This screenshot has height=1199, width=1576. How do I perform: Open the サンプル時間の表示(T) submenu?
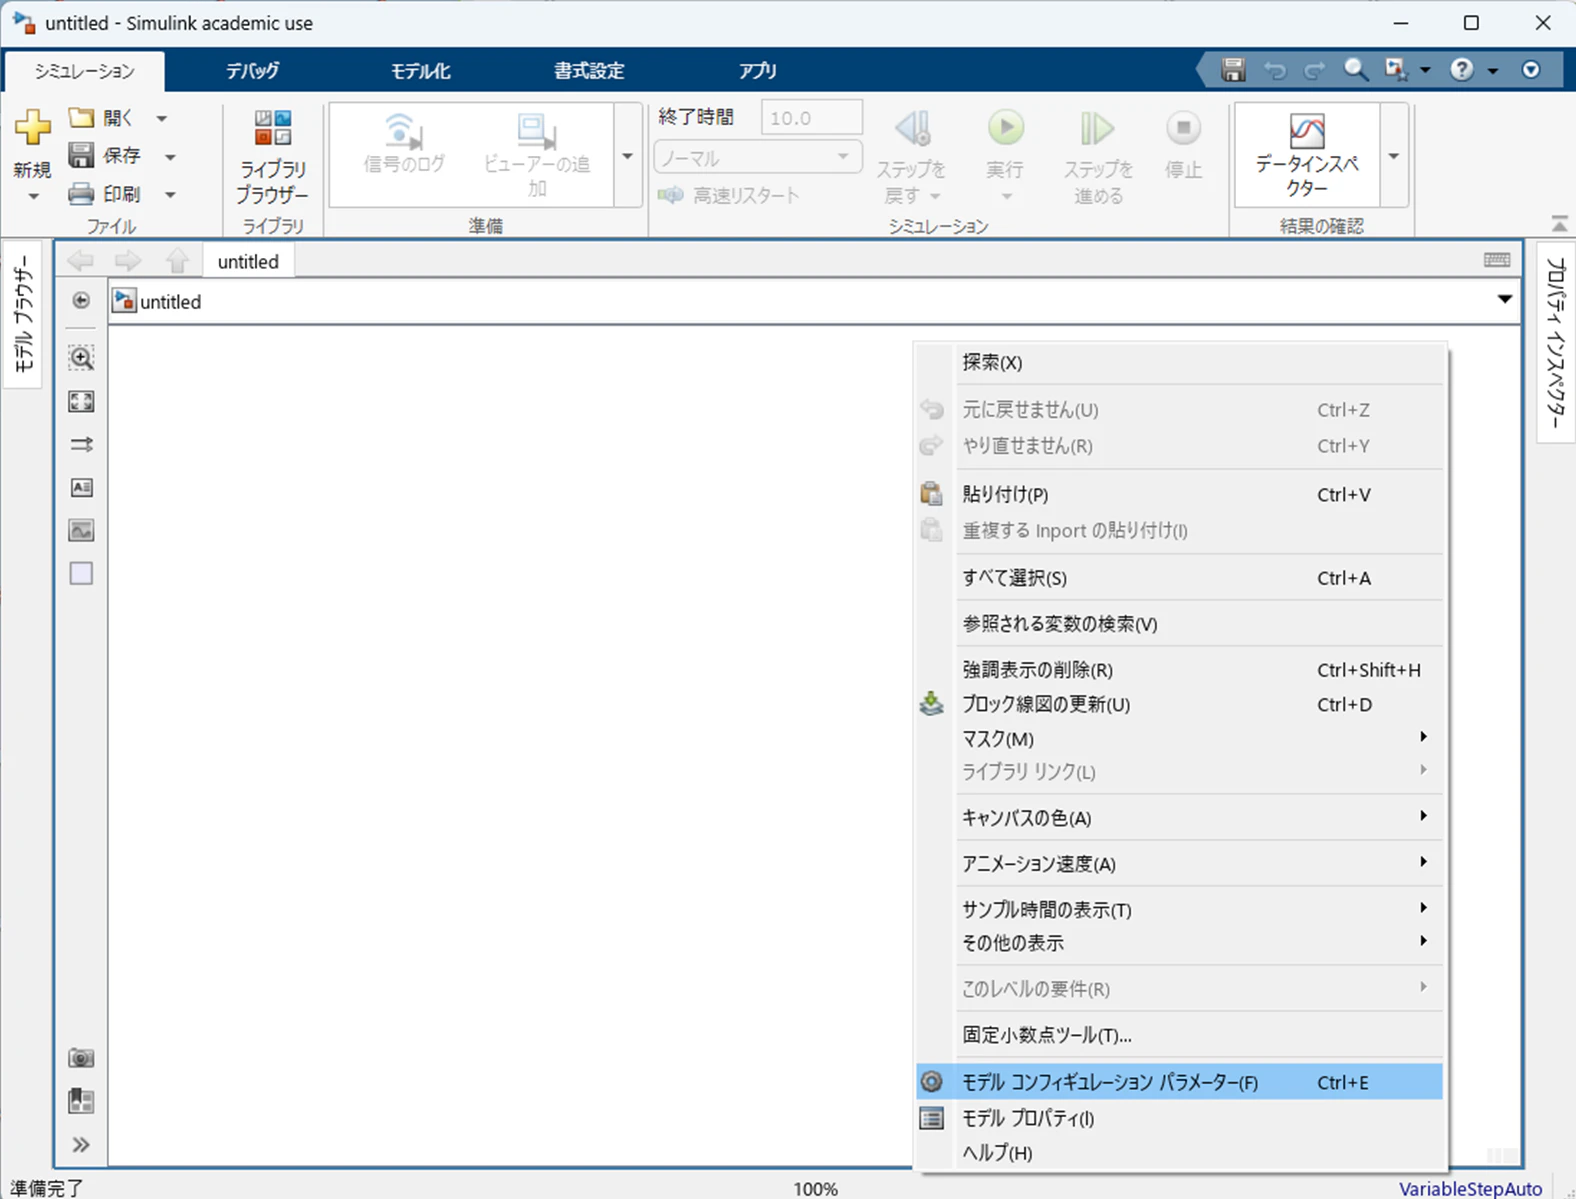tap(1179, 909)
